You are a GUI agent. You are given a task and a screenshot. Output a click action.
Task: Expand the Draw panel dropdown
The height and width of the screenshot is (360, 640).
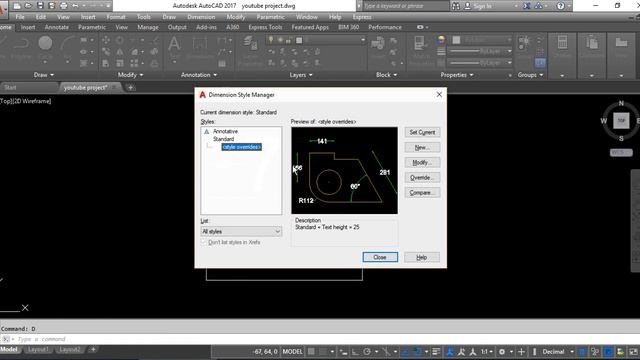(x=44, y=75)
